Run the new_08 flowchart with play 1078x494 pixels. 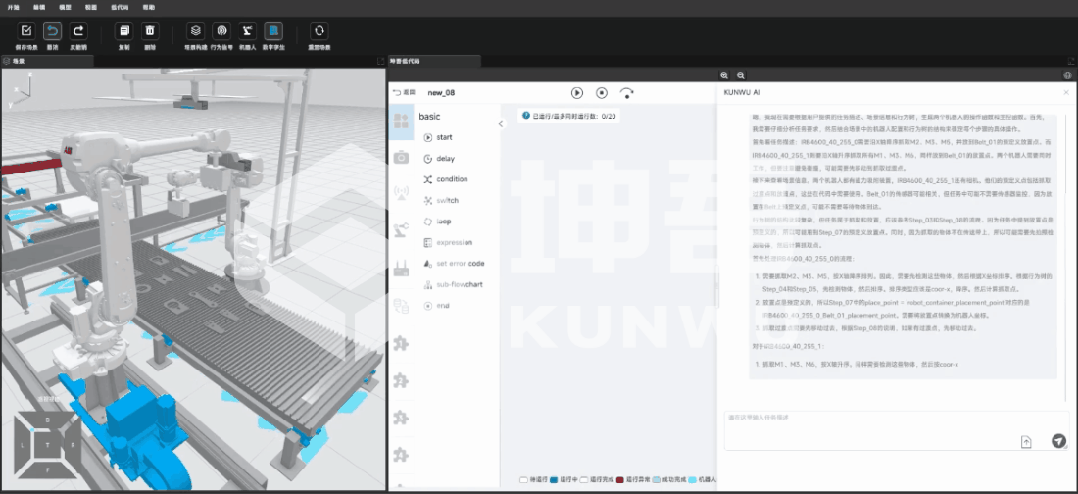pos(577,92)
